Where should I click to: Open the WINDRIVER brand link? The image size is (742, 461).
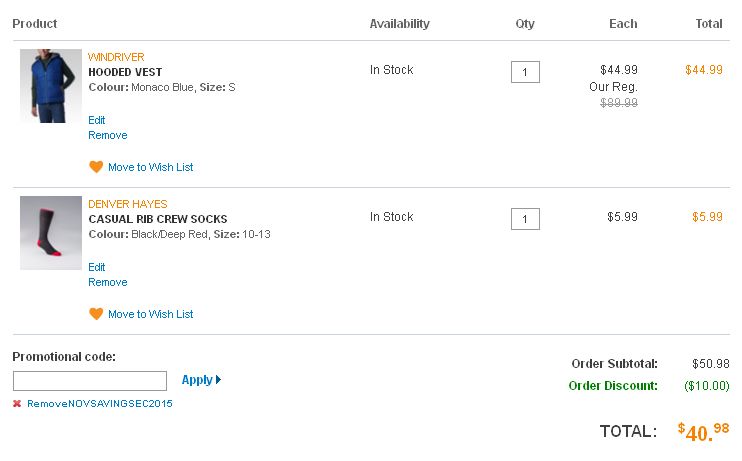[x=116, y=57]
